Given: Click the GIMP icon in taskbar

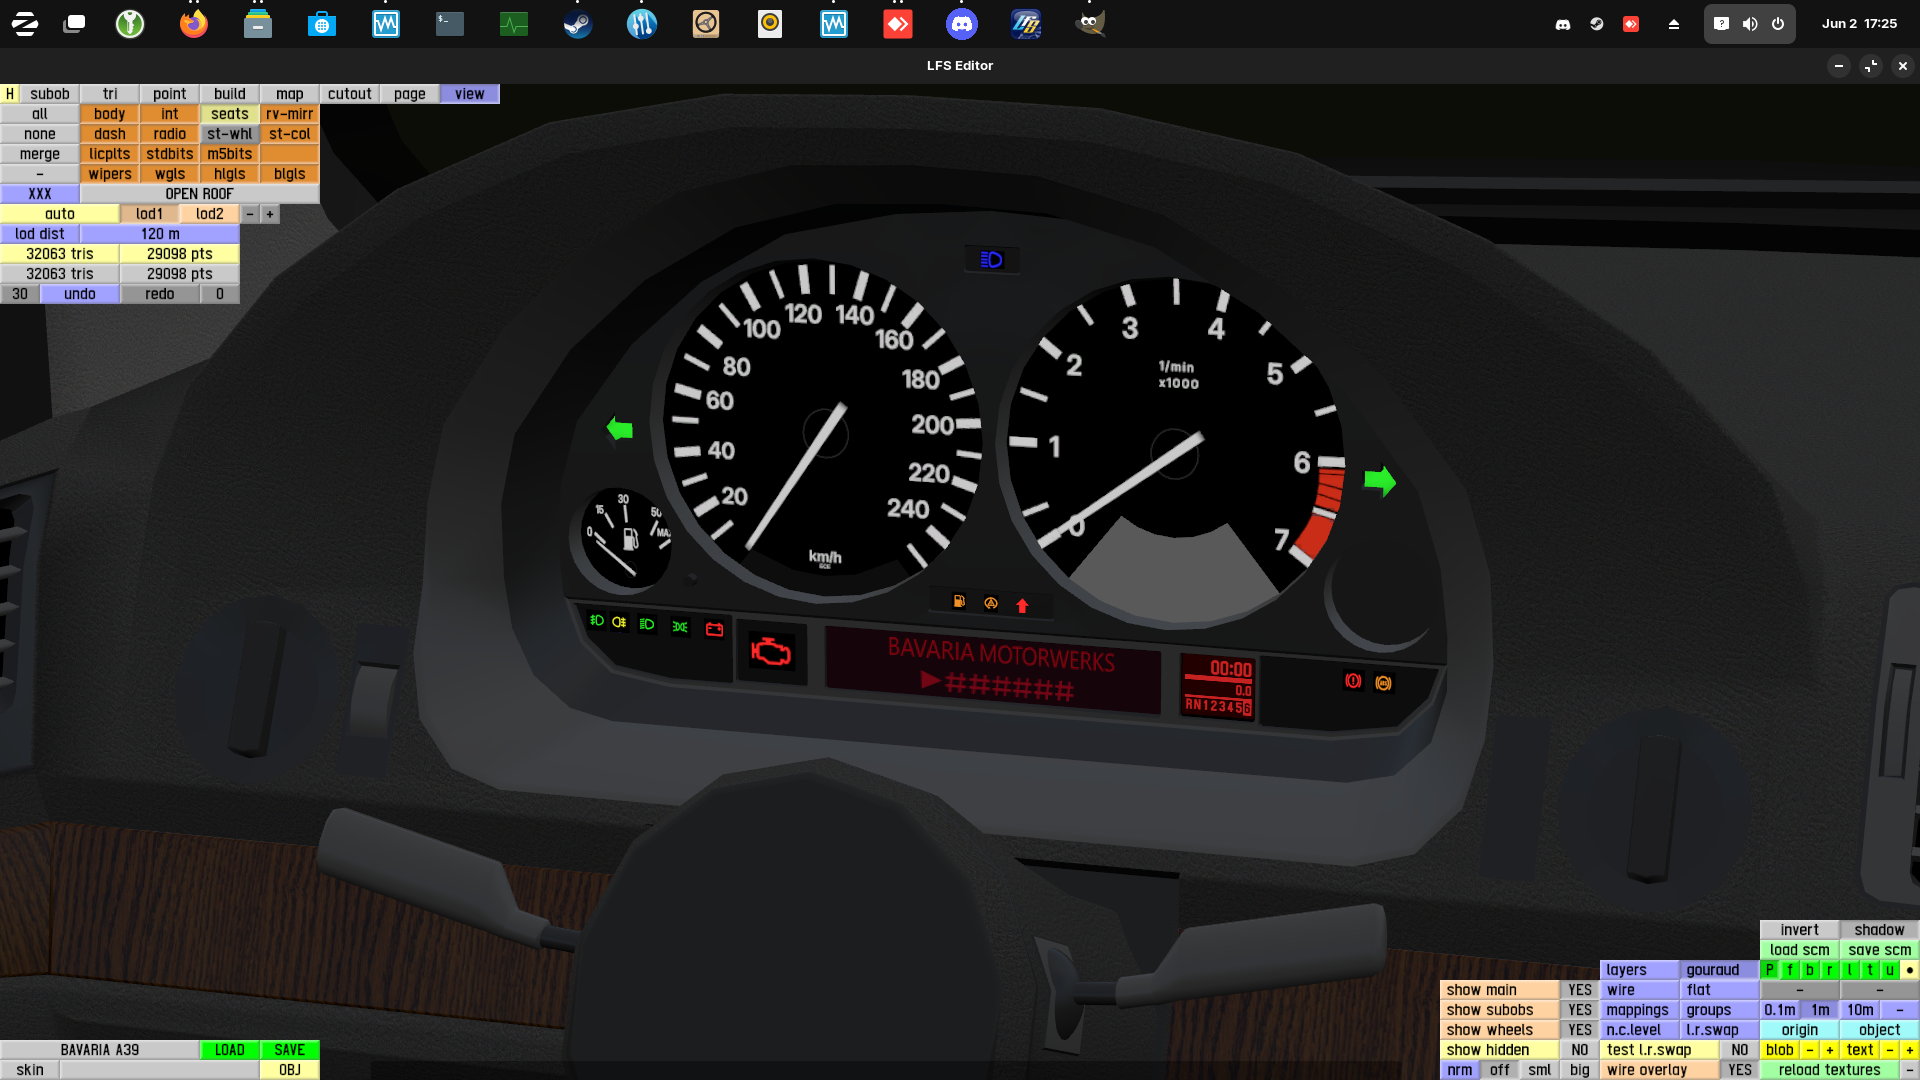Looking at the screenshot, I should pyautogui.click(x=1090, y=24).
